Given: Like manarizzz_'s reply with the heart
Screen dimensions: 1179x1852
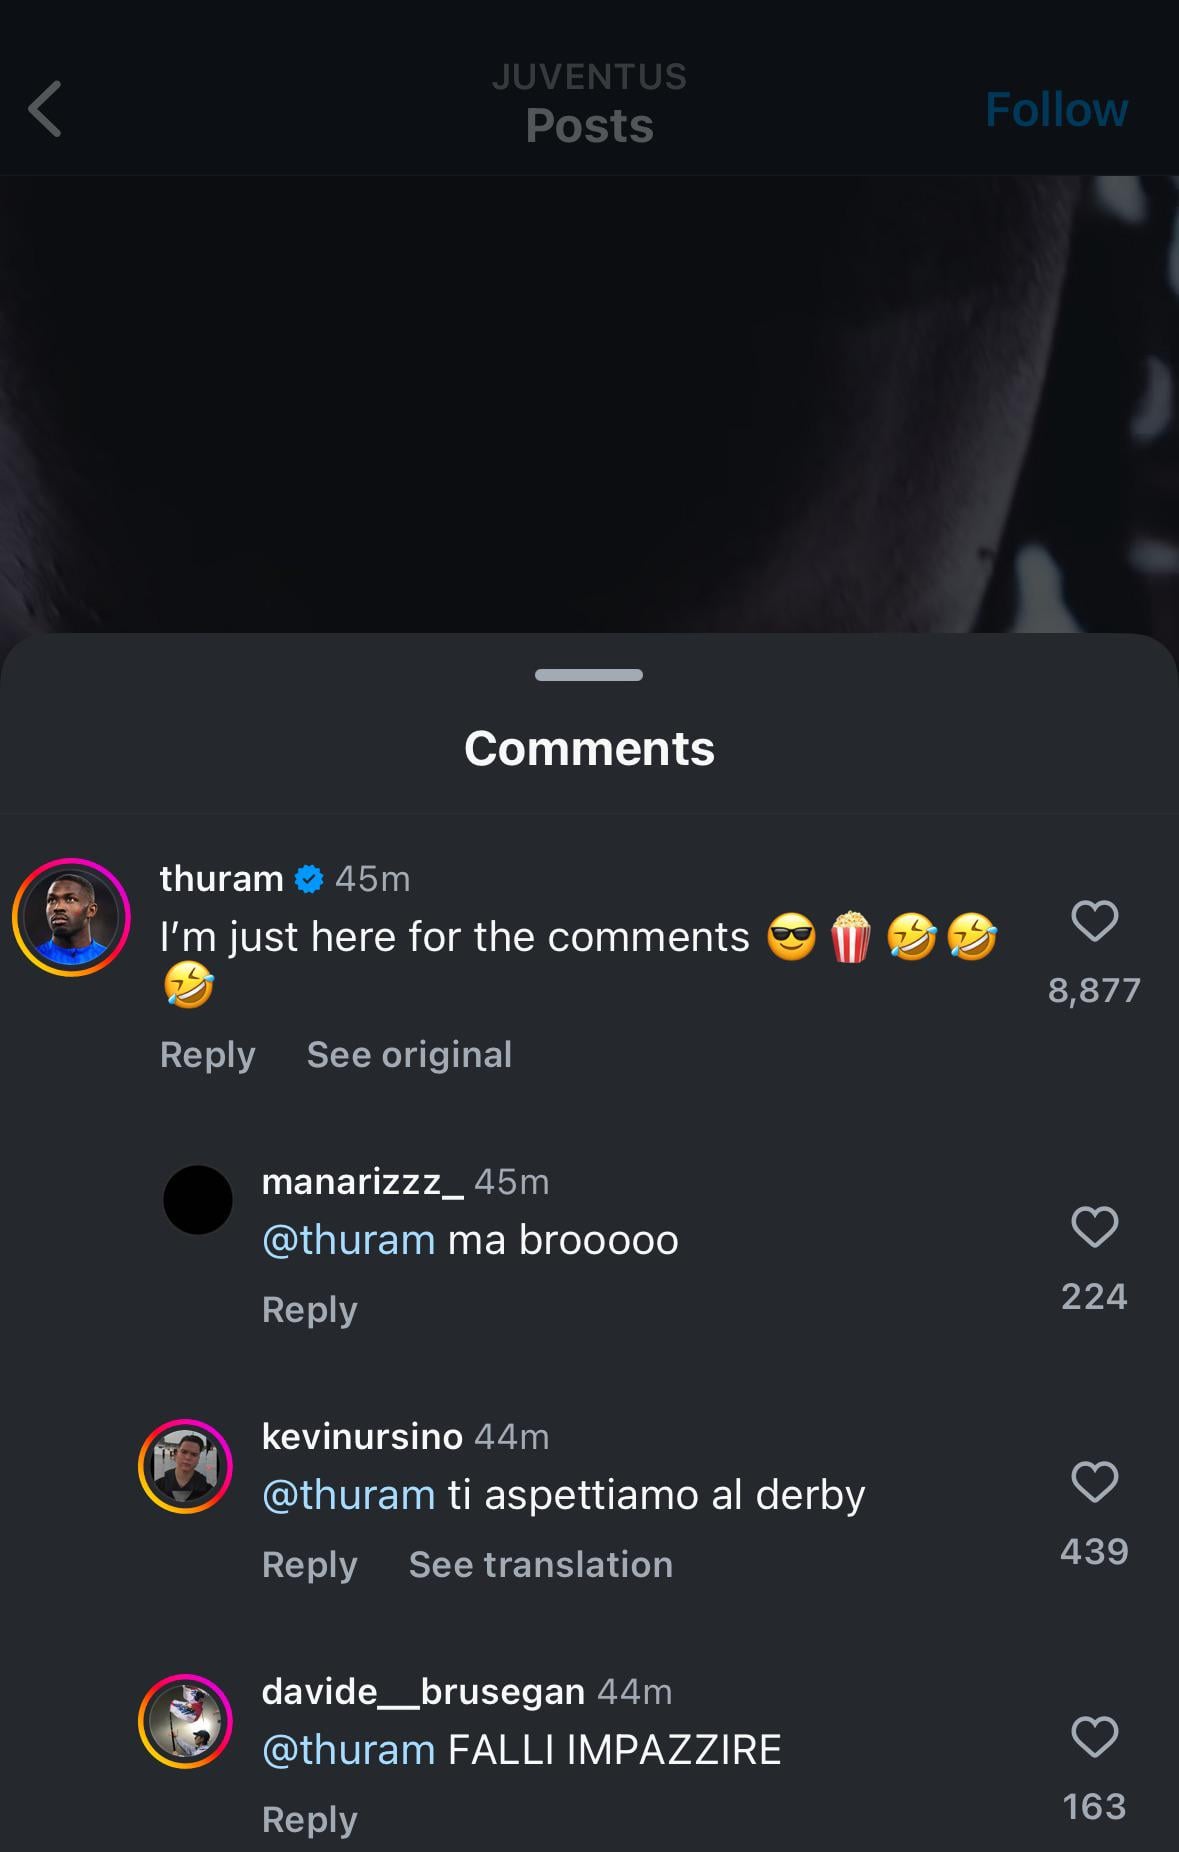Looking at the screenshot, I should 1094,1227.
